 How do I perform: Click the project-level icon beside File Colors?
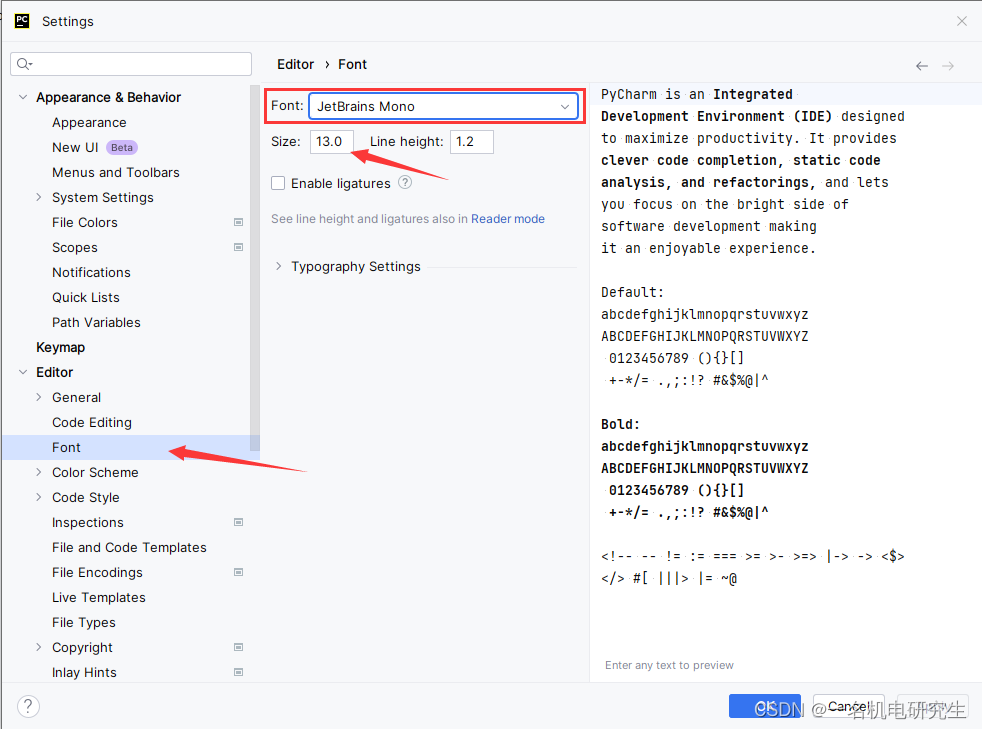click(x=239, y=222)
